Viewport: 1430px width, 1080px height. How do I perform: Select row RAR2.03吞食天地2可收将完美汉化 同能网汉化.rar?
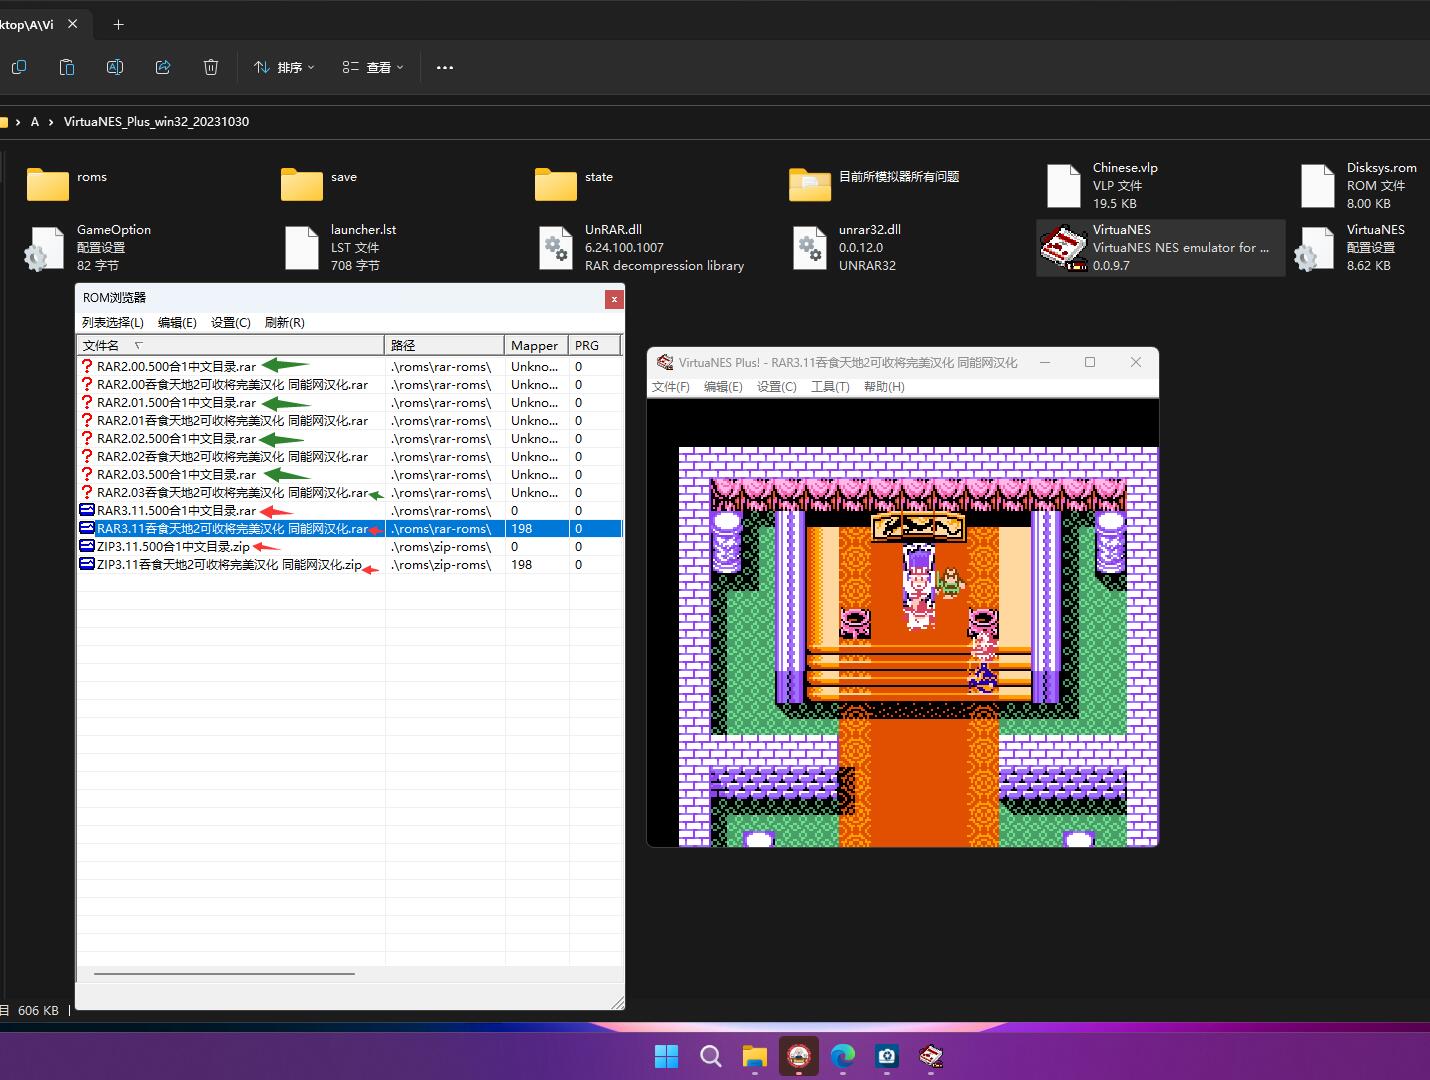point(350,492)
